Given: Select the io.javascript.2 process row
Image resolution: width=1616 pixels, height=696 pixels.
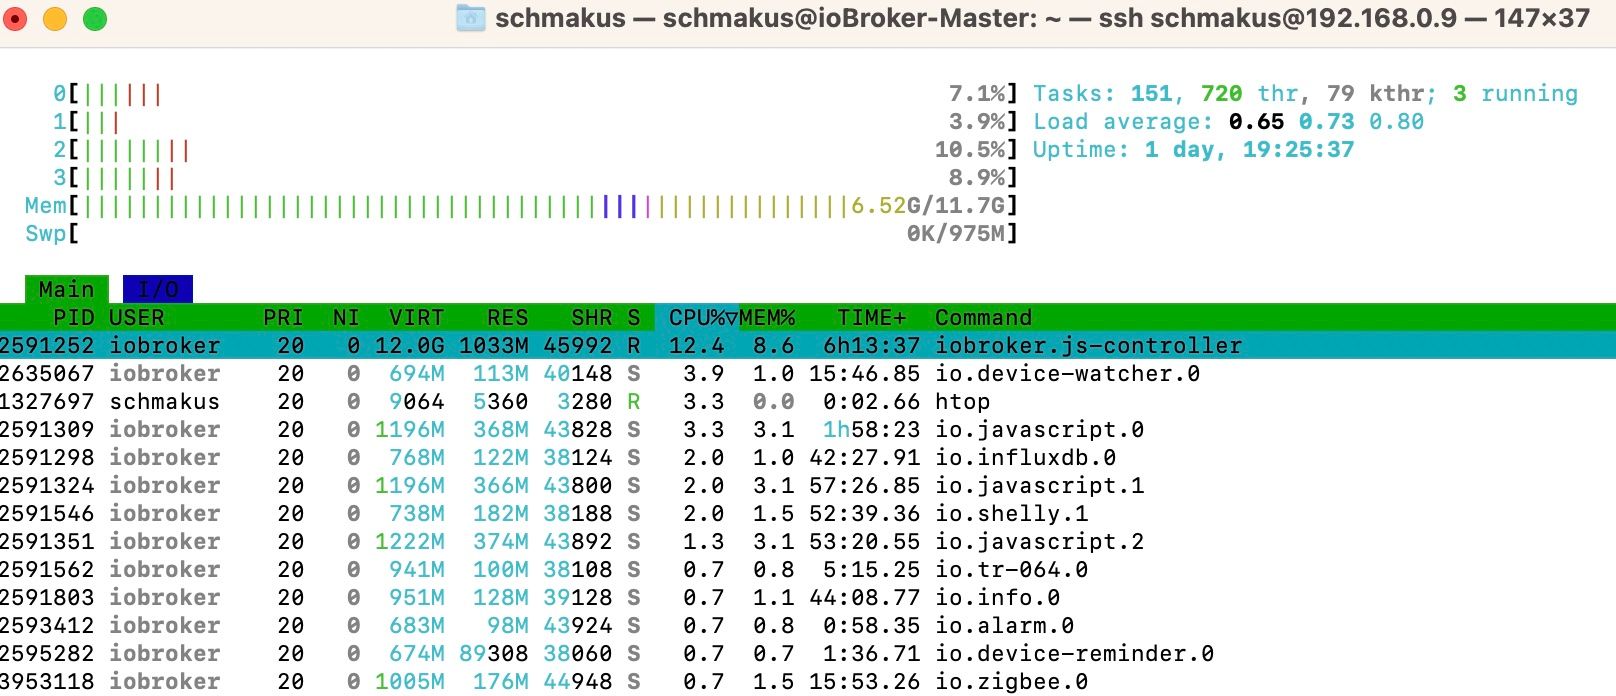Looking at the screenshot, I should [x=808, y=541].
